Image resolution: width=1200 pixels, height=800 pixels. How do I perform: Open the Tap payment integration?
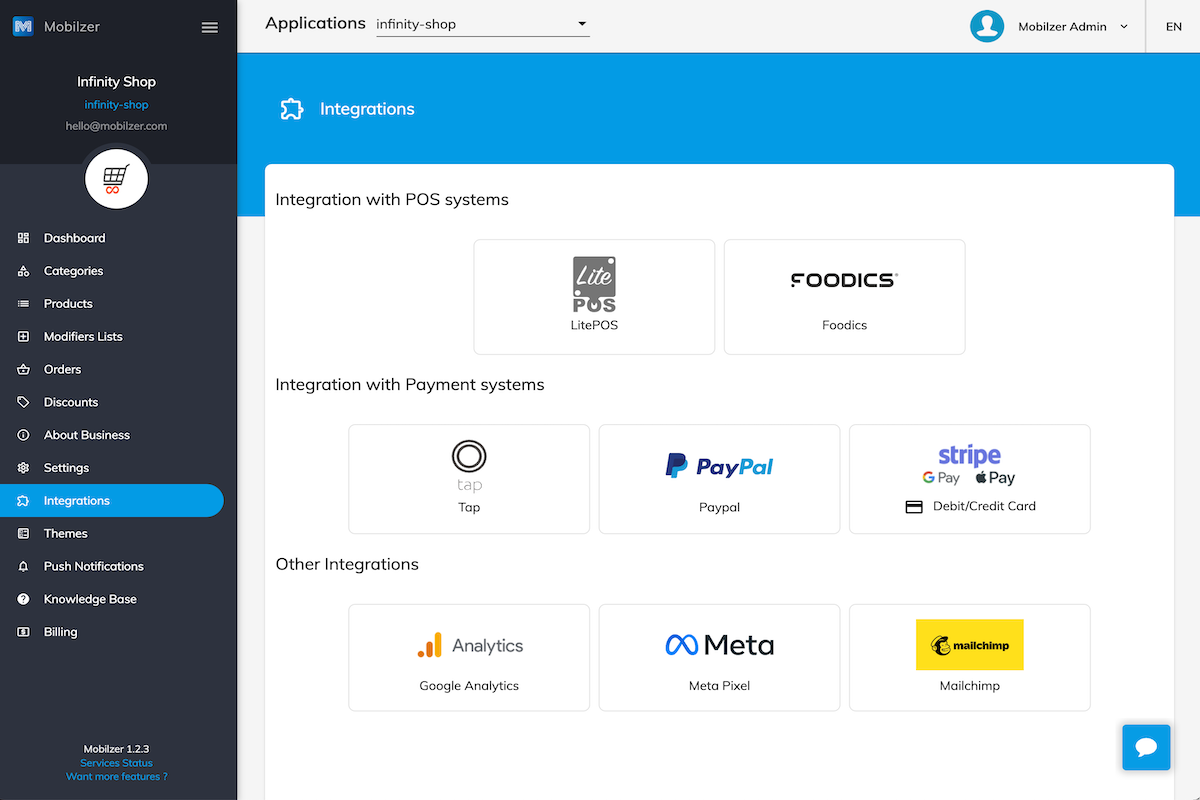tap(469, 479)
